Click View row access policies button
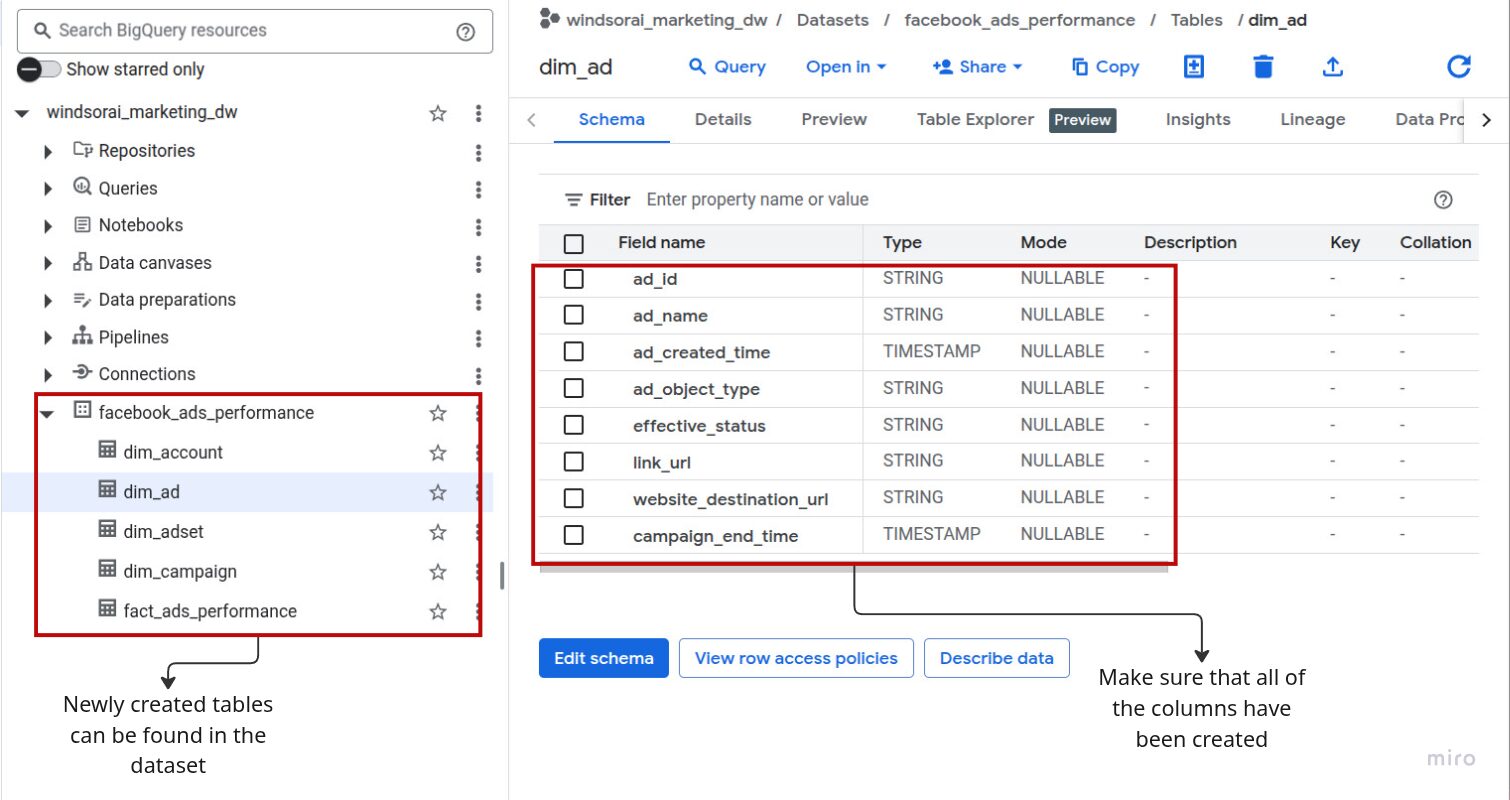1510x800 pixels. (796, 658)
